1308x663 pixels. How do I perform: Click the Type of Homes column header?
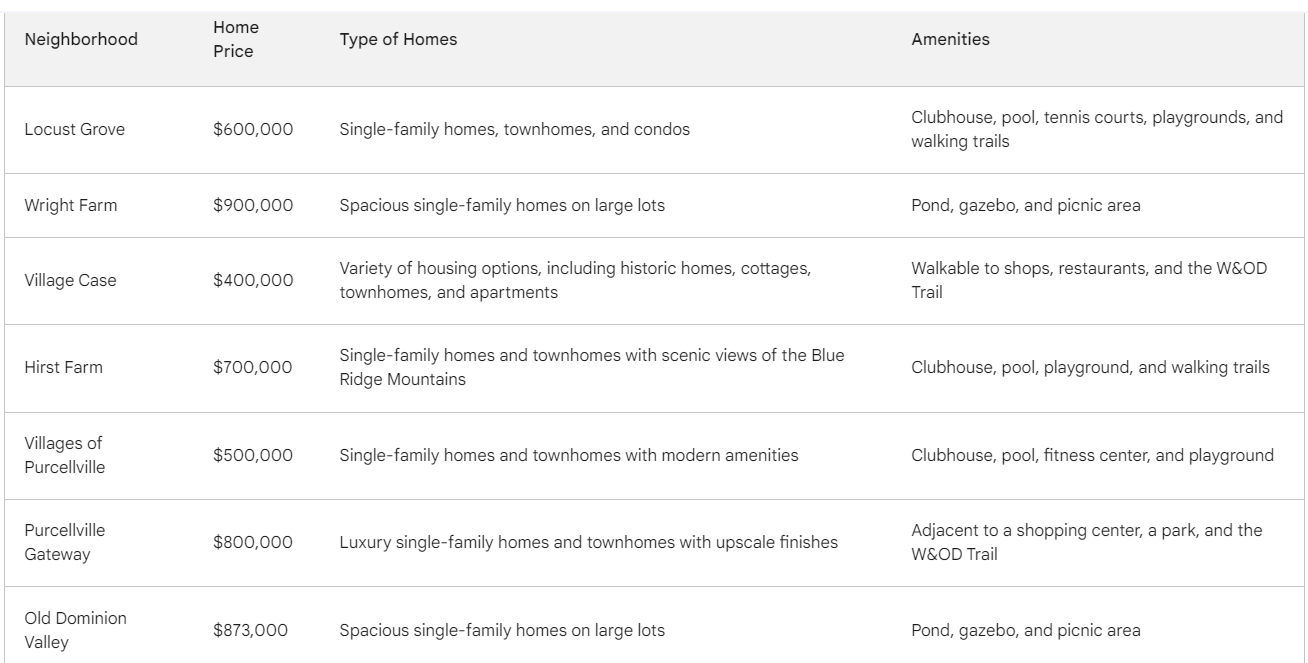click(398, 40)
